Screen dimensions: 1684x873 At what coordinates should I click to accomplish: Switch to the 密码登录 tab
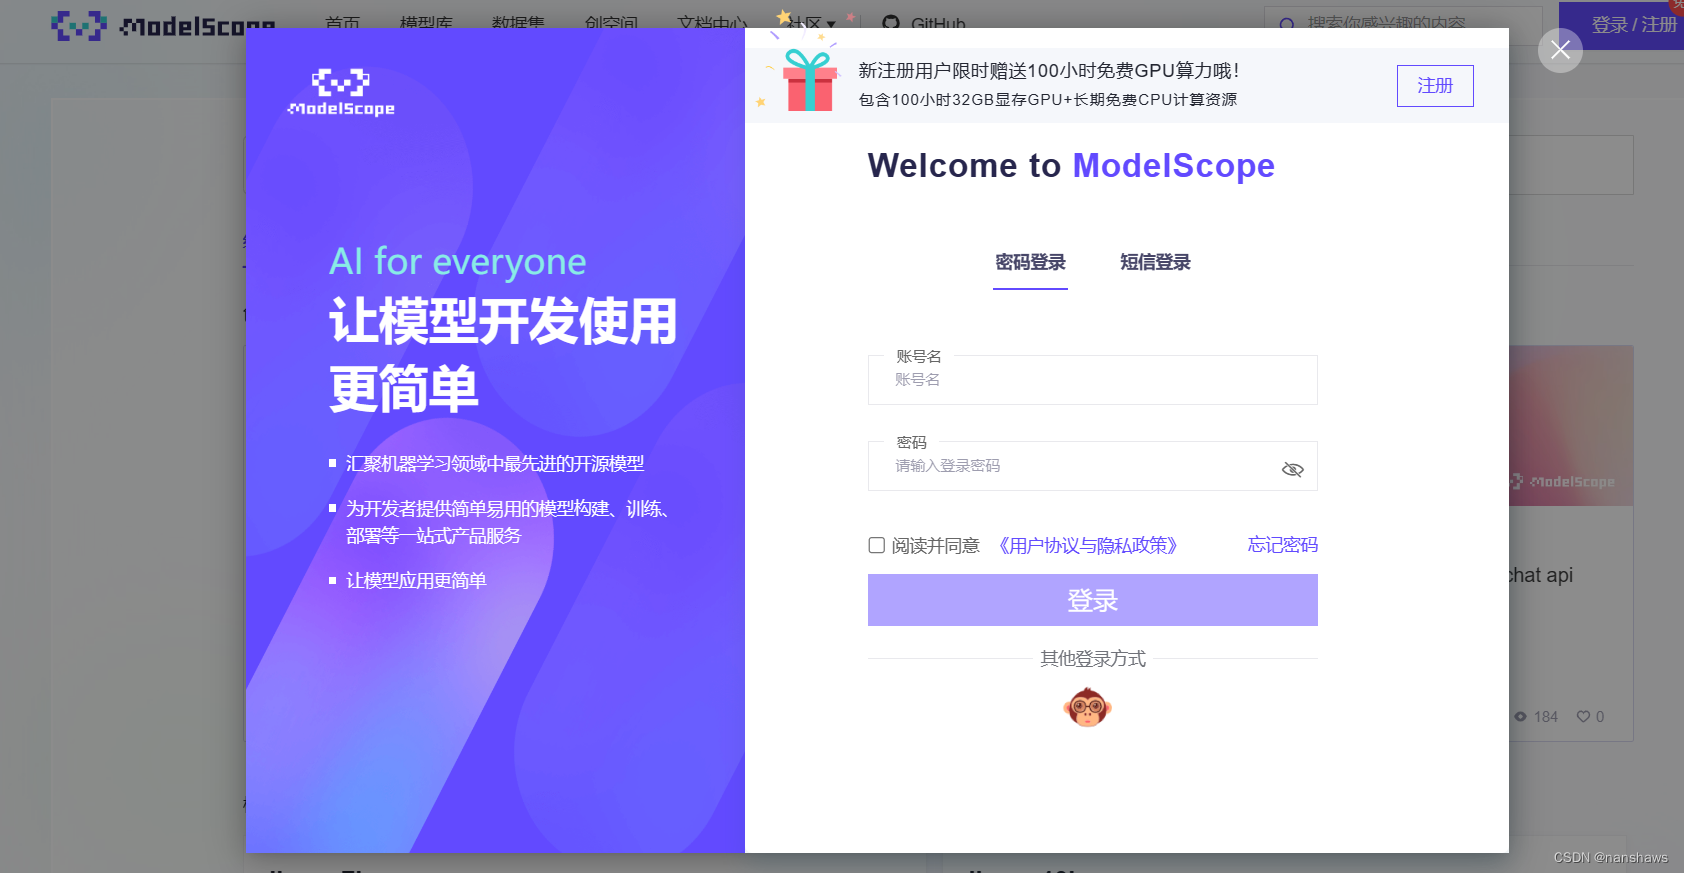tap(1030, 262)
